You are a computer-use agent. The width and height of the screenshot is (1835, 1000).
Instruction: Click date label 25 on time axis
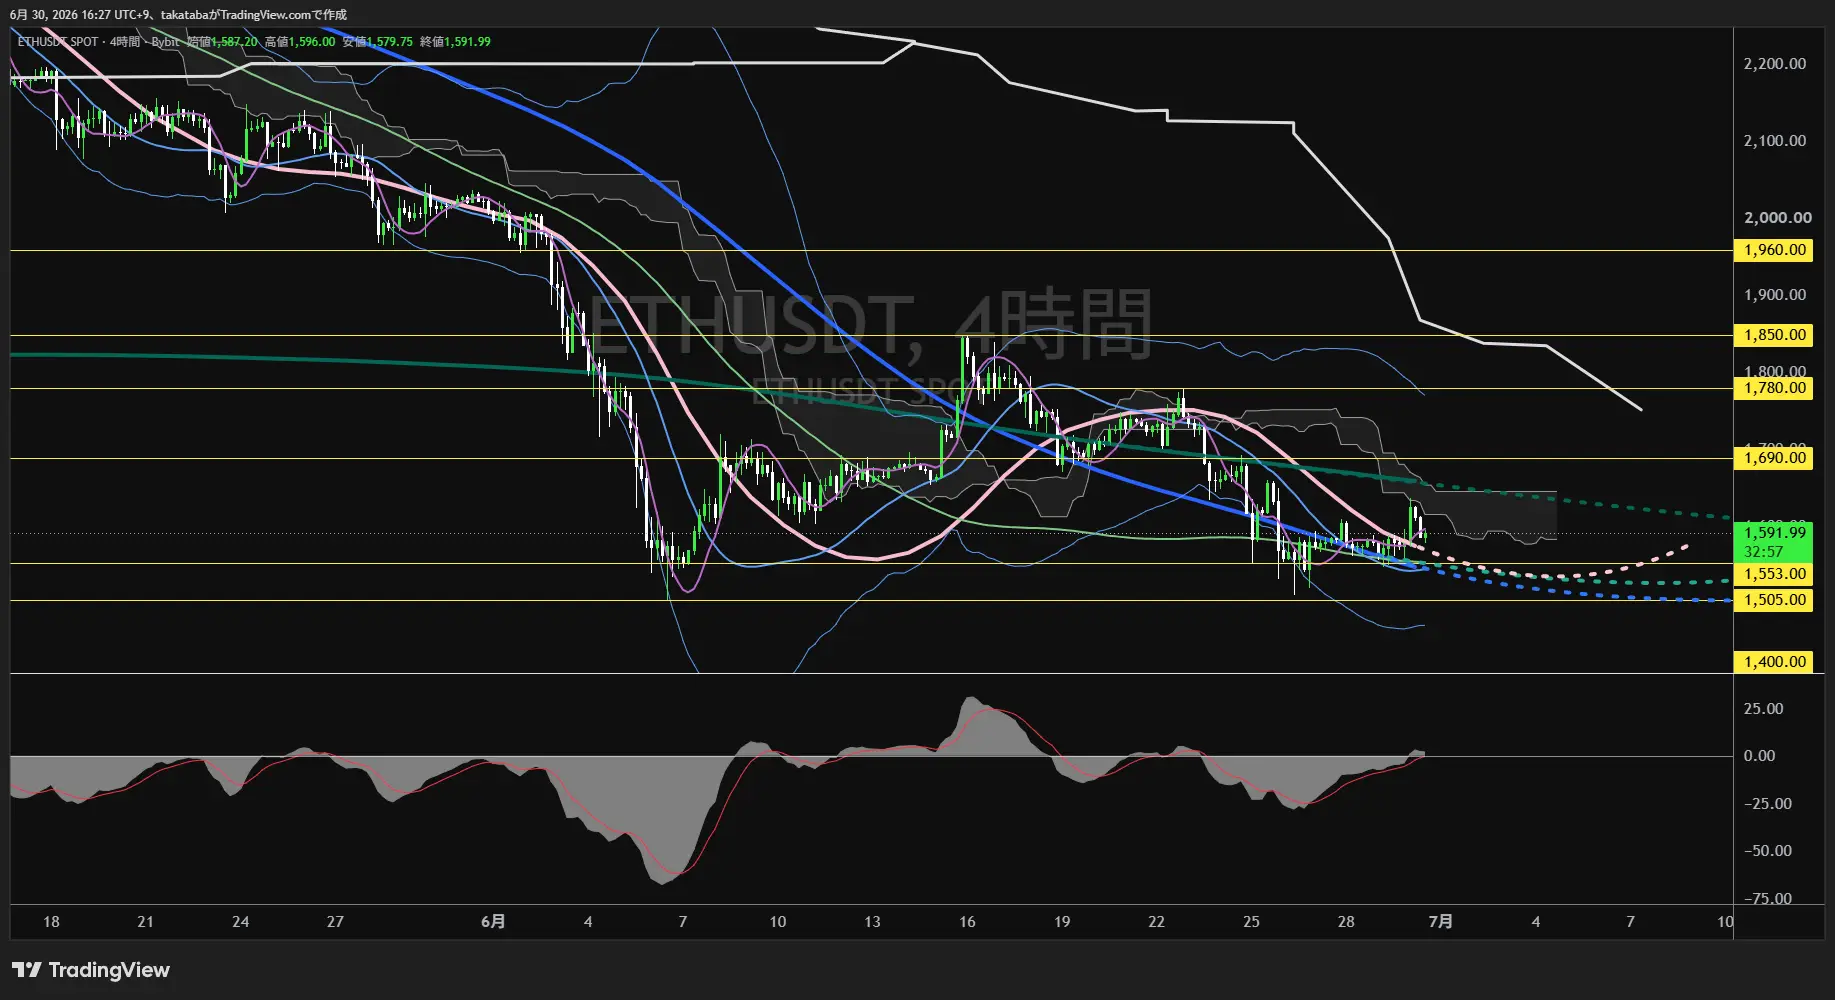[1252, 922]
